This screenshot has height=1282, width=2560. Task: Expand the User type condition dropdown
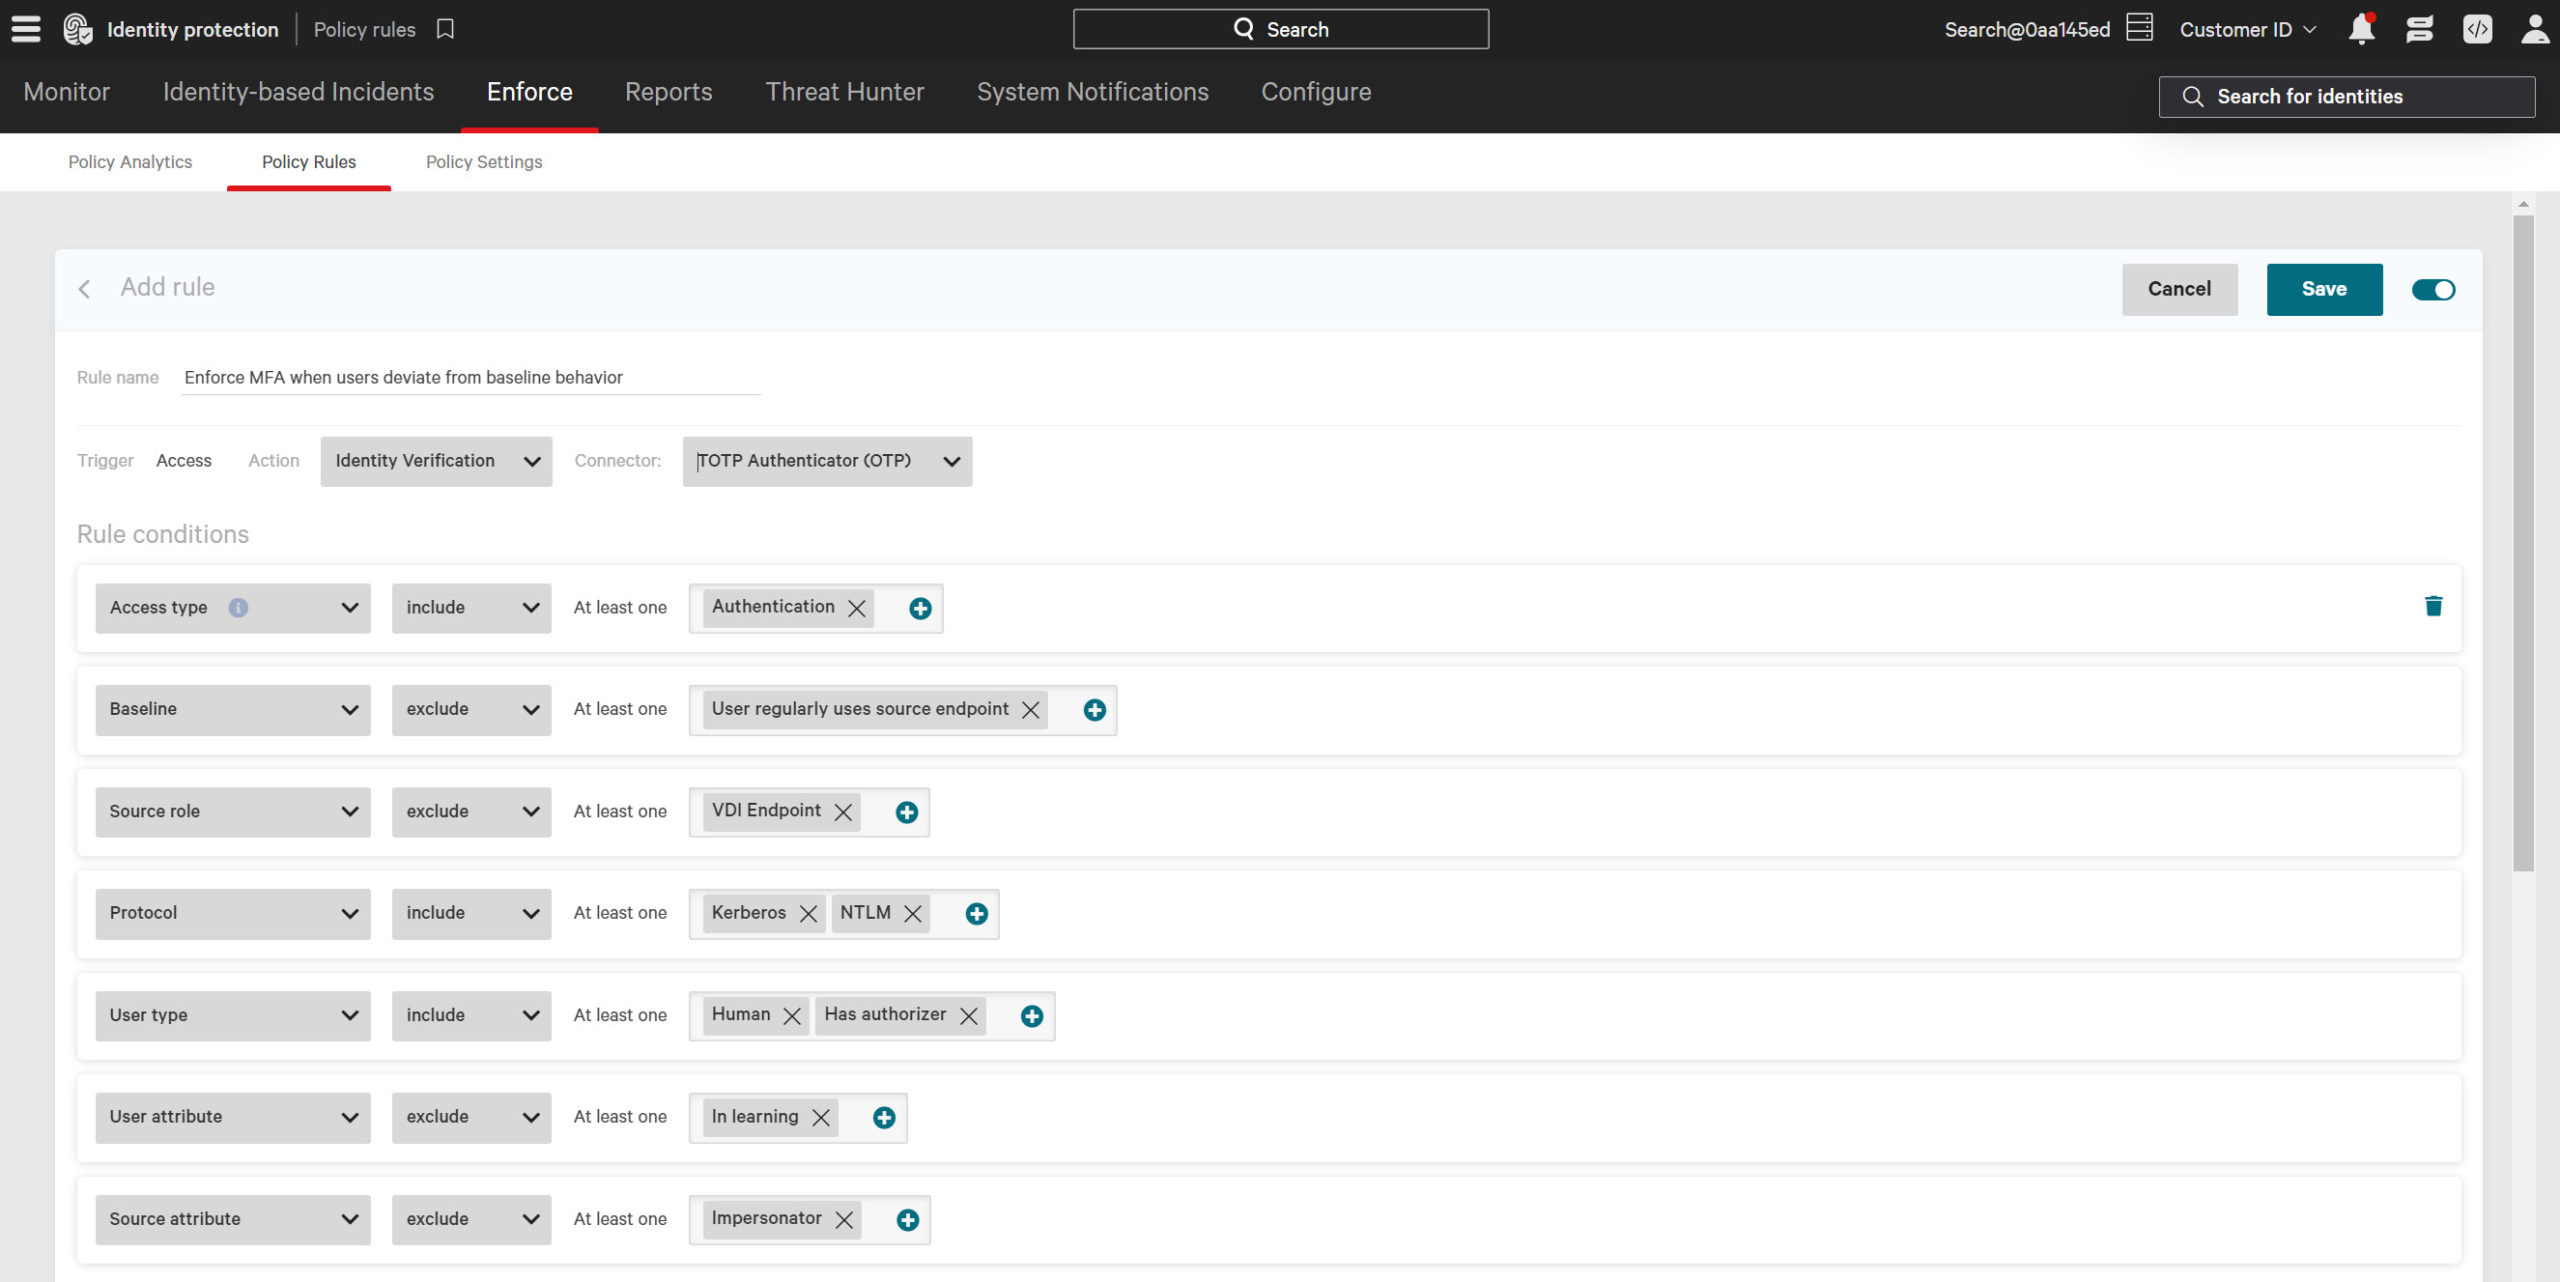coord(233,1016)
